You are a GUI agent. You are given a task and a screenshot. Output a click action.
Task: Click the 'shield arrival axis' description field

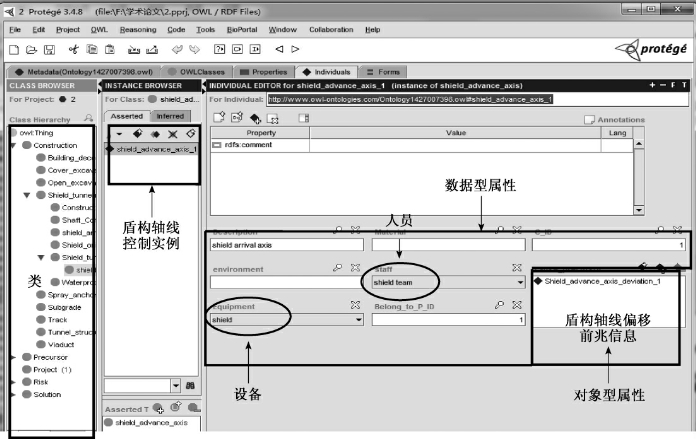pyautogui.click(x=287, y=245)
